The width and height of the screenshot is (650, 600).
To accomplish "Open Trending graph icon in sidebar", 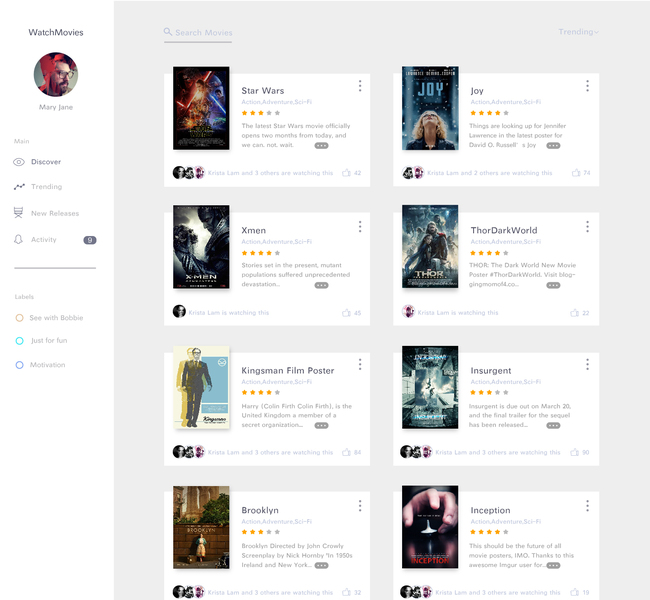I will pyautogui.click(x=19, y=187).
